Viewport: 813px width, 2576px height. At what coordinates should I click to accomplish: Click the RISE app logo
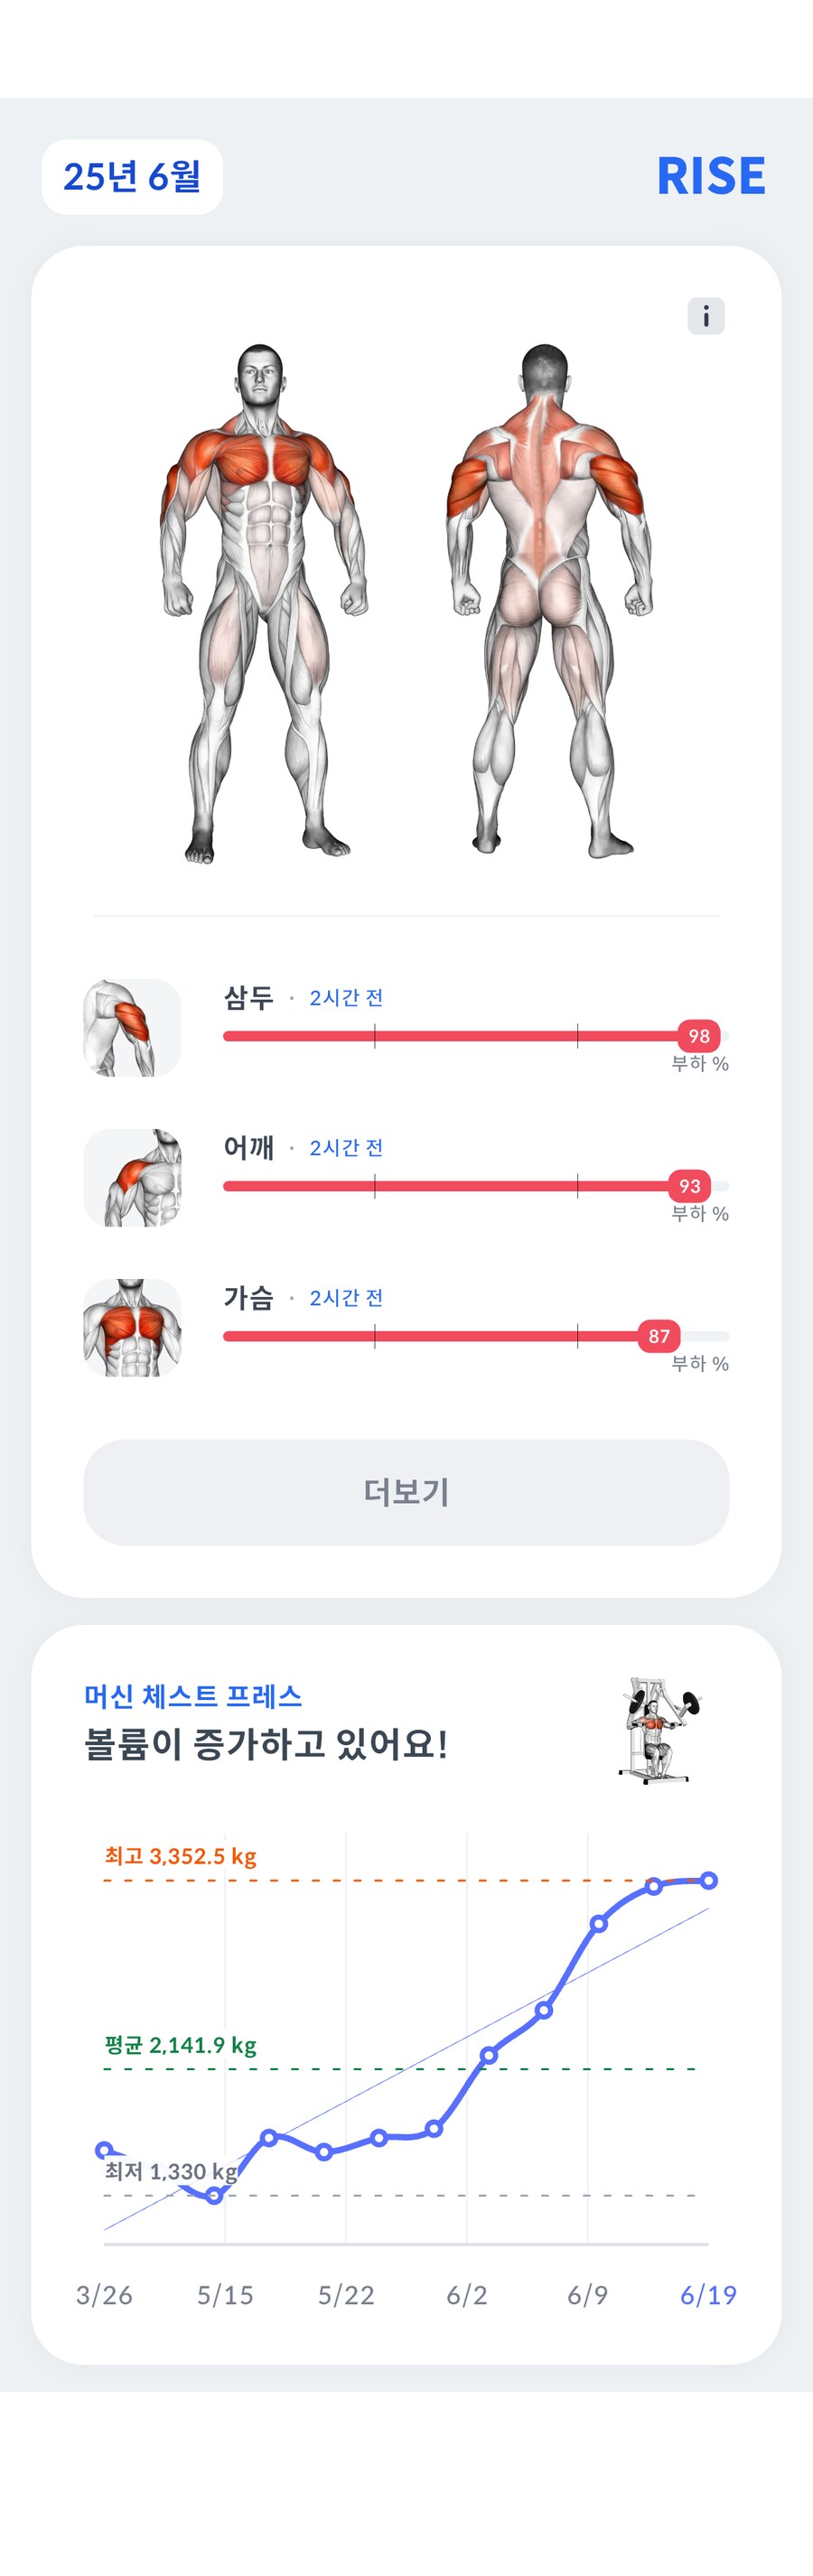coord(712,177)
